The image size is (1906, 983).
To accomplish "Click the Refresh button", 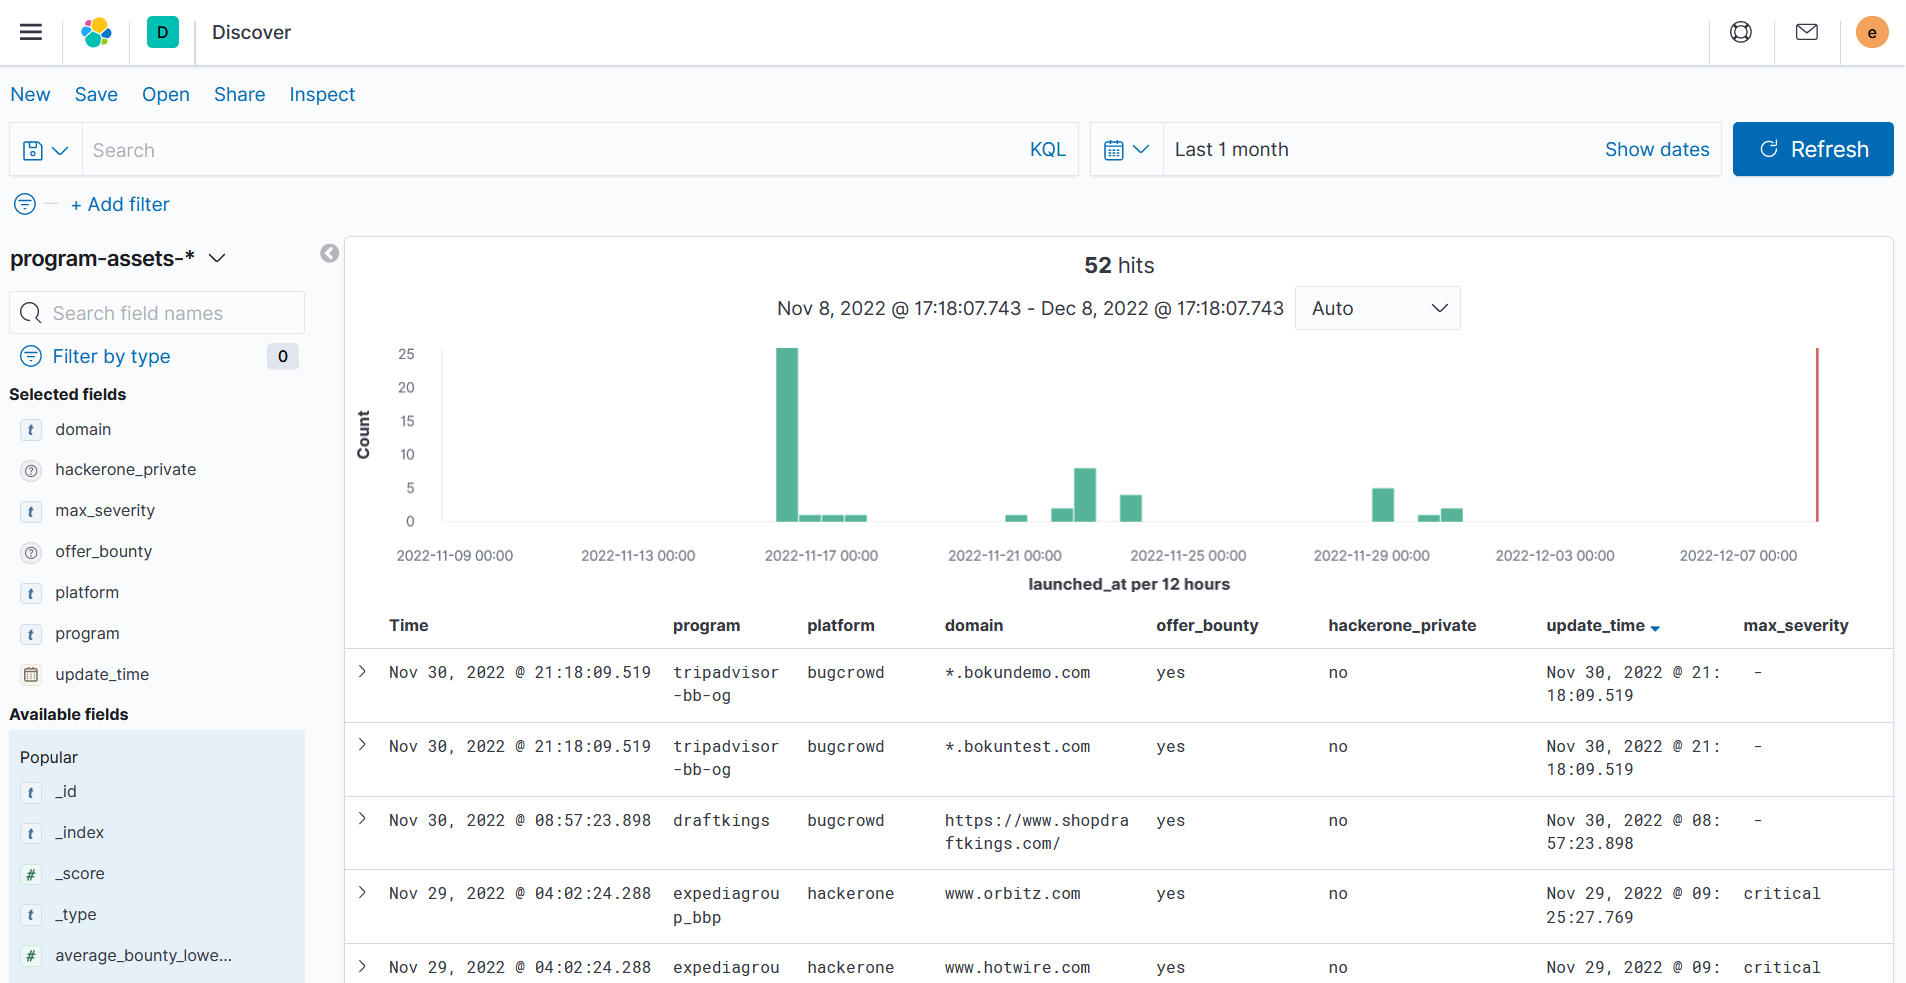I will pos(1812,149).
